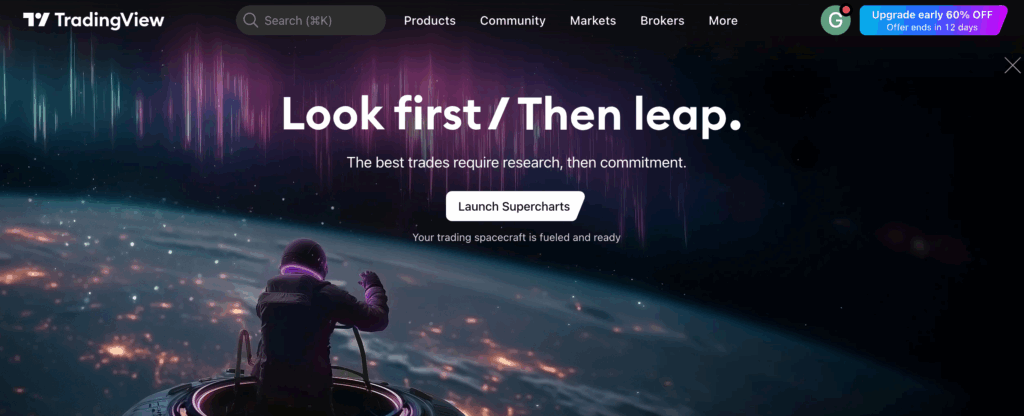Viewport: 1024px width, 416px height.
Task: Click the 'Look first / Then leap.' headline
Action: pyautogui.click(x=511, y=114)
